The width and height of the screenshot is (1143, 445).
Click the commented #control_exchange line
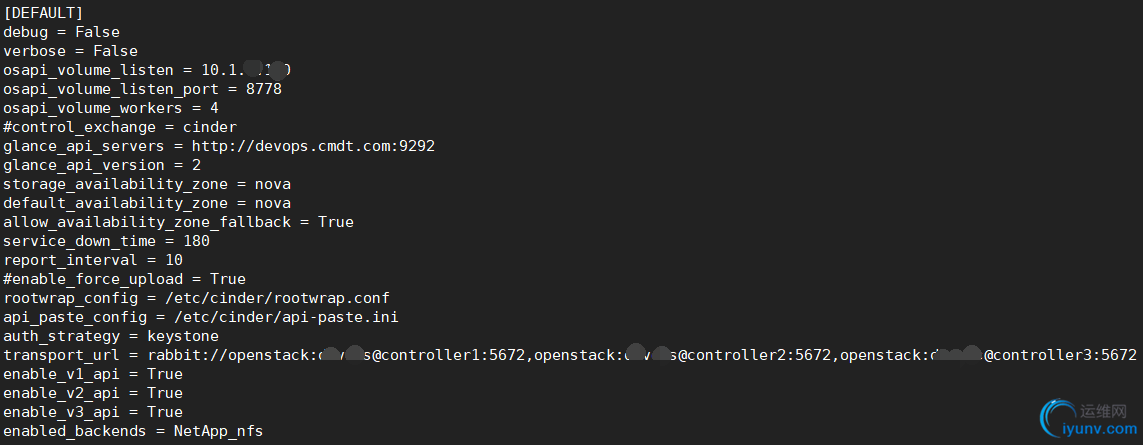pyautogui.click(x=120, y=127)
